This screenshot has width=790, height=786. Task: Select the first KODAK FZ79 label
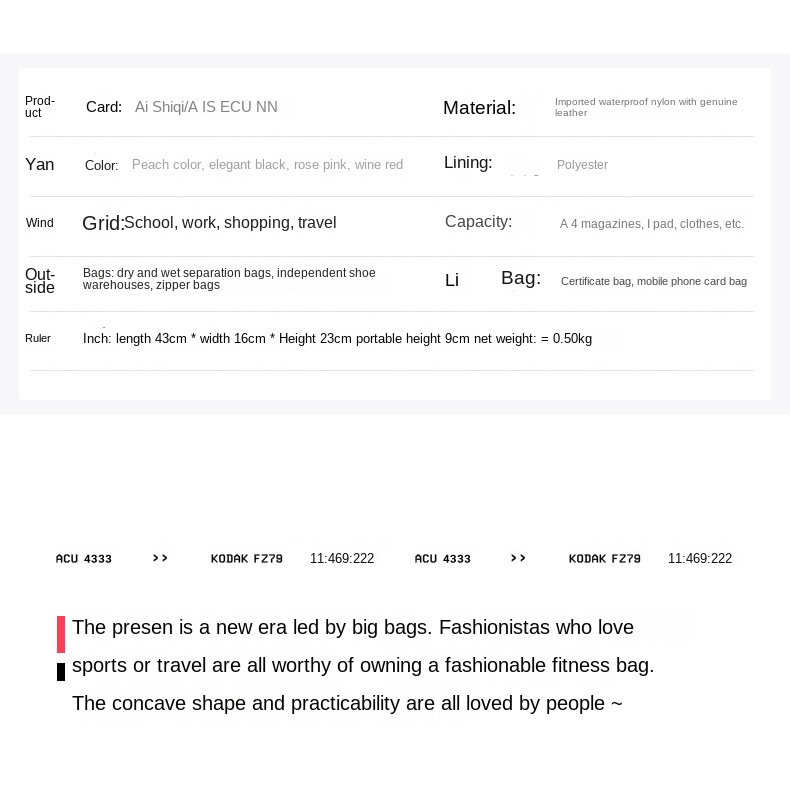pyautogui.click(x=246, y=559)
